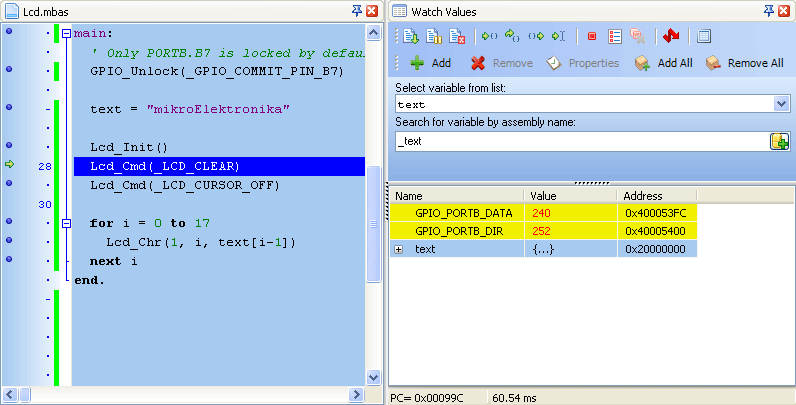Click the end. line in the code
Viewport: 796px width, 405px height.
tap(89, 280)
